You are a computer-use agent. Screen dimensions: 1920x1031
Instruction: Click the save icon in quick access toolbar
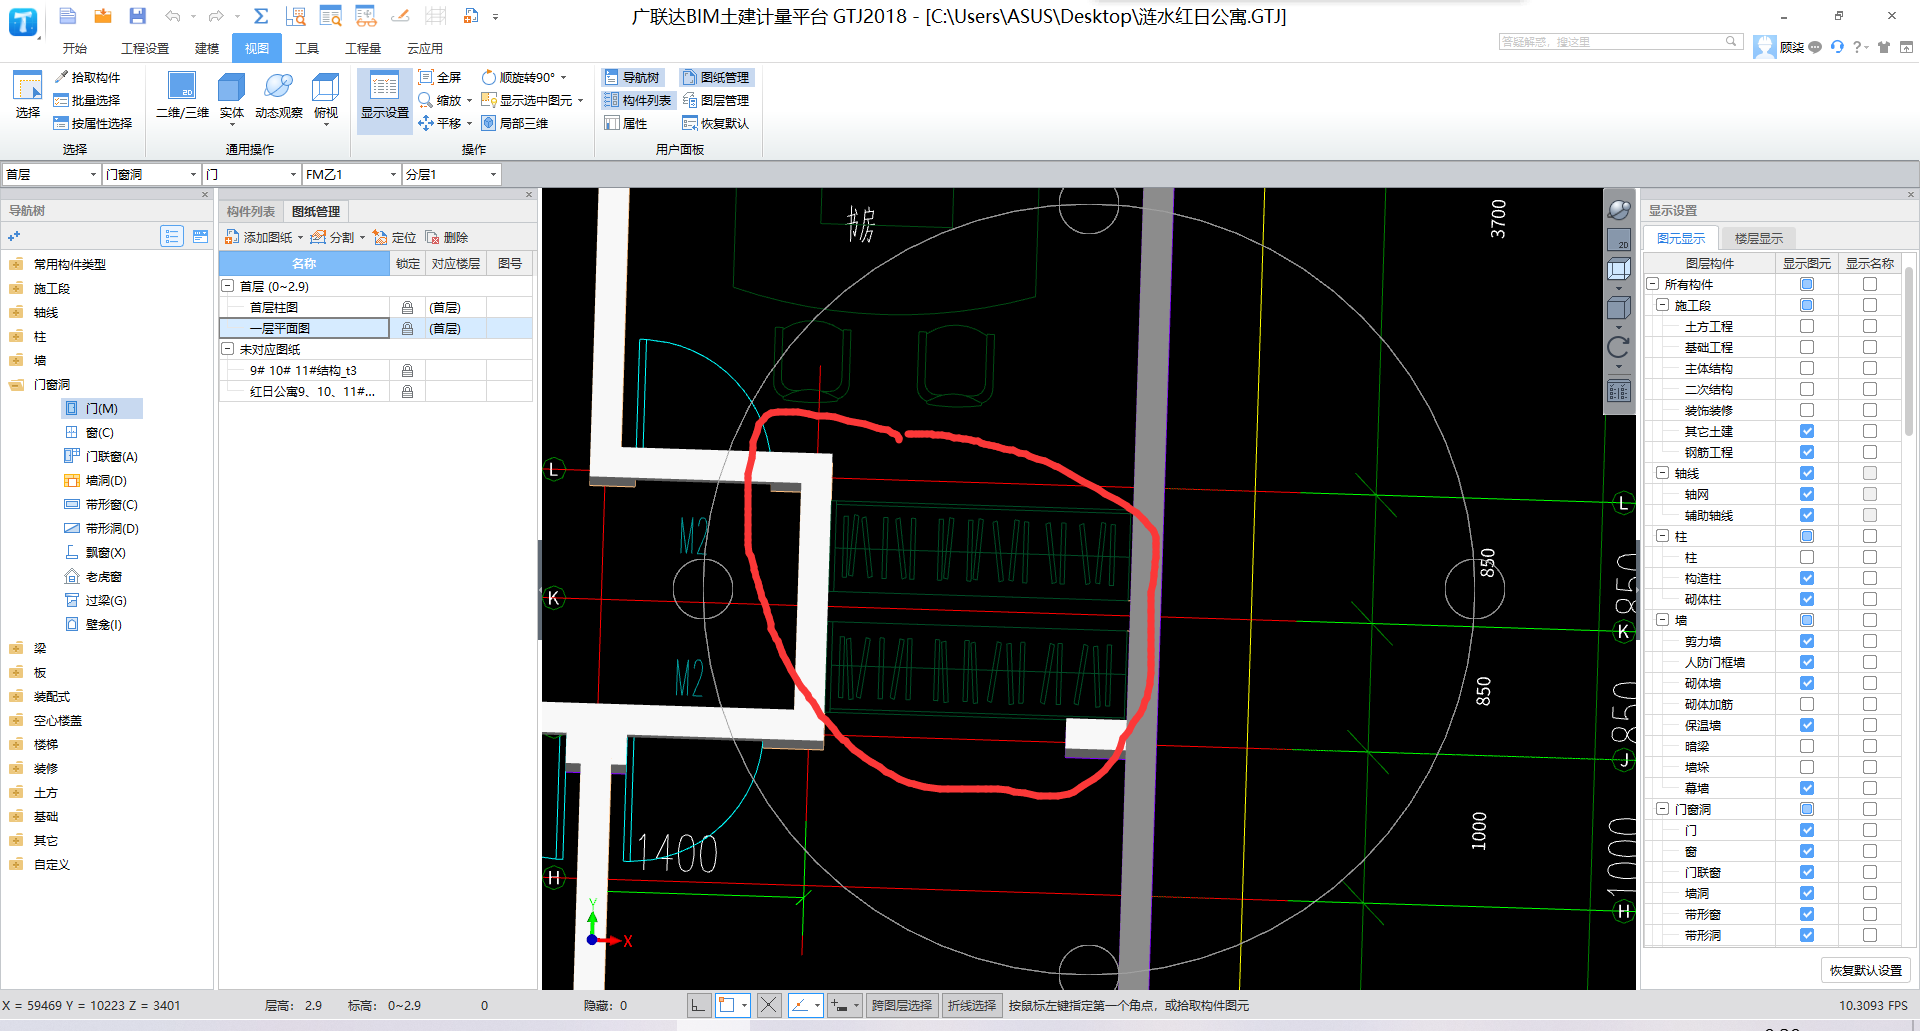click(x=137, y=16)
